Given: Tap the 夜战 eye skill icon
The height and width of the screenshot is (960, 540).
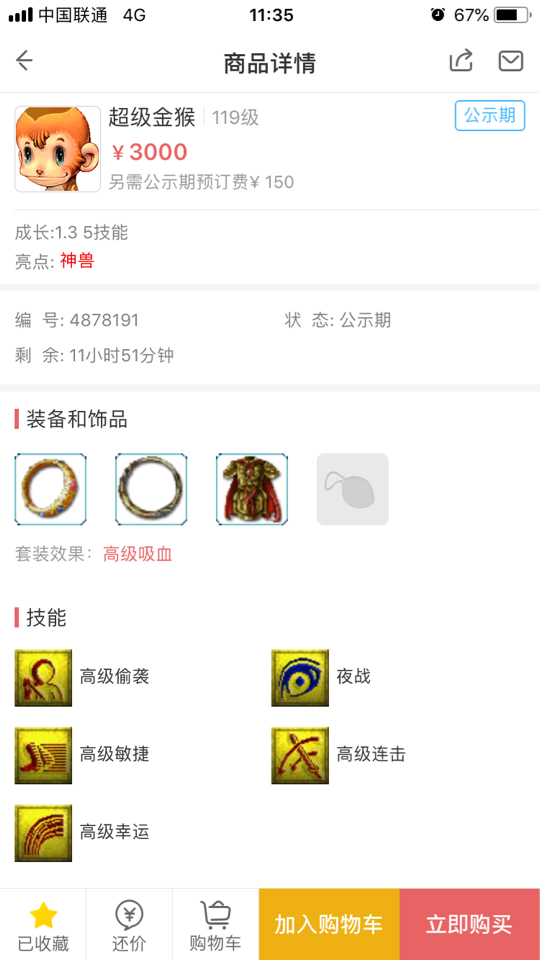Looking at the screenshot, I should 300,678.
